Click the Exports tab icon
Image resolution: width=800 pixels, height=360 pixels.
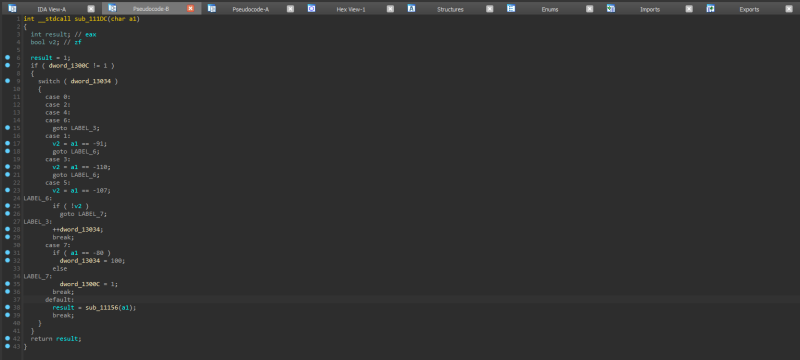coord(710,8)
